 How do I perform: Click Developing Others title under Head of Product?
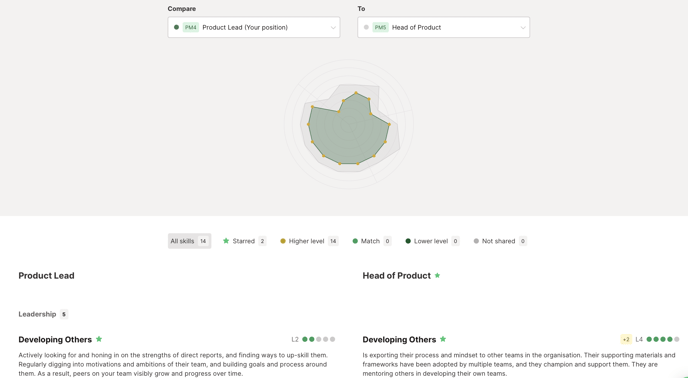399,339
